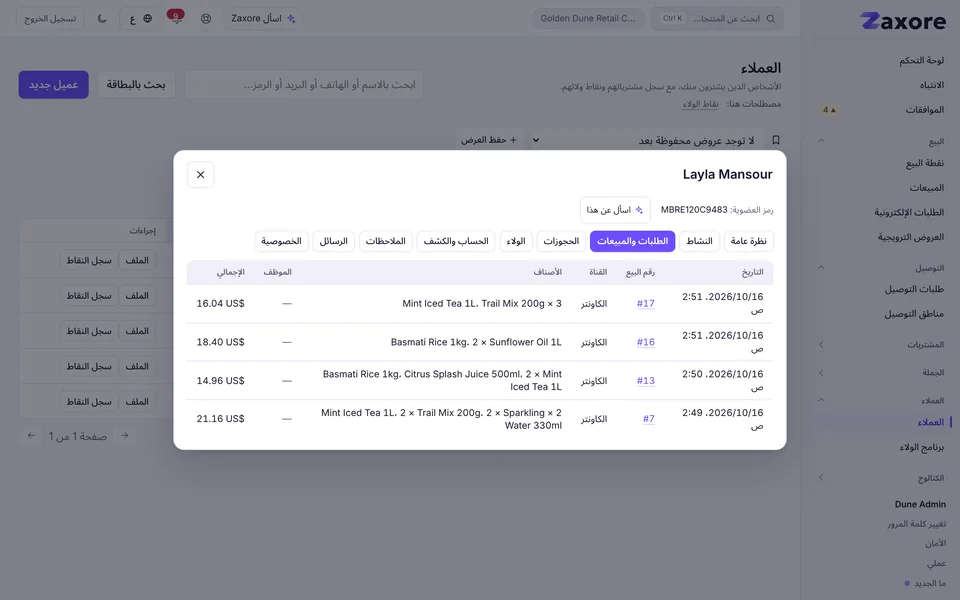Open sale link #7
This screenshot has width=960, height=600.
(x=649, y=419)
